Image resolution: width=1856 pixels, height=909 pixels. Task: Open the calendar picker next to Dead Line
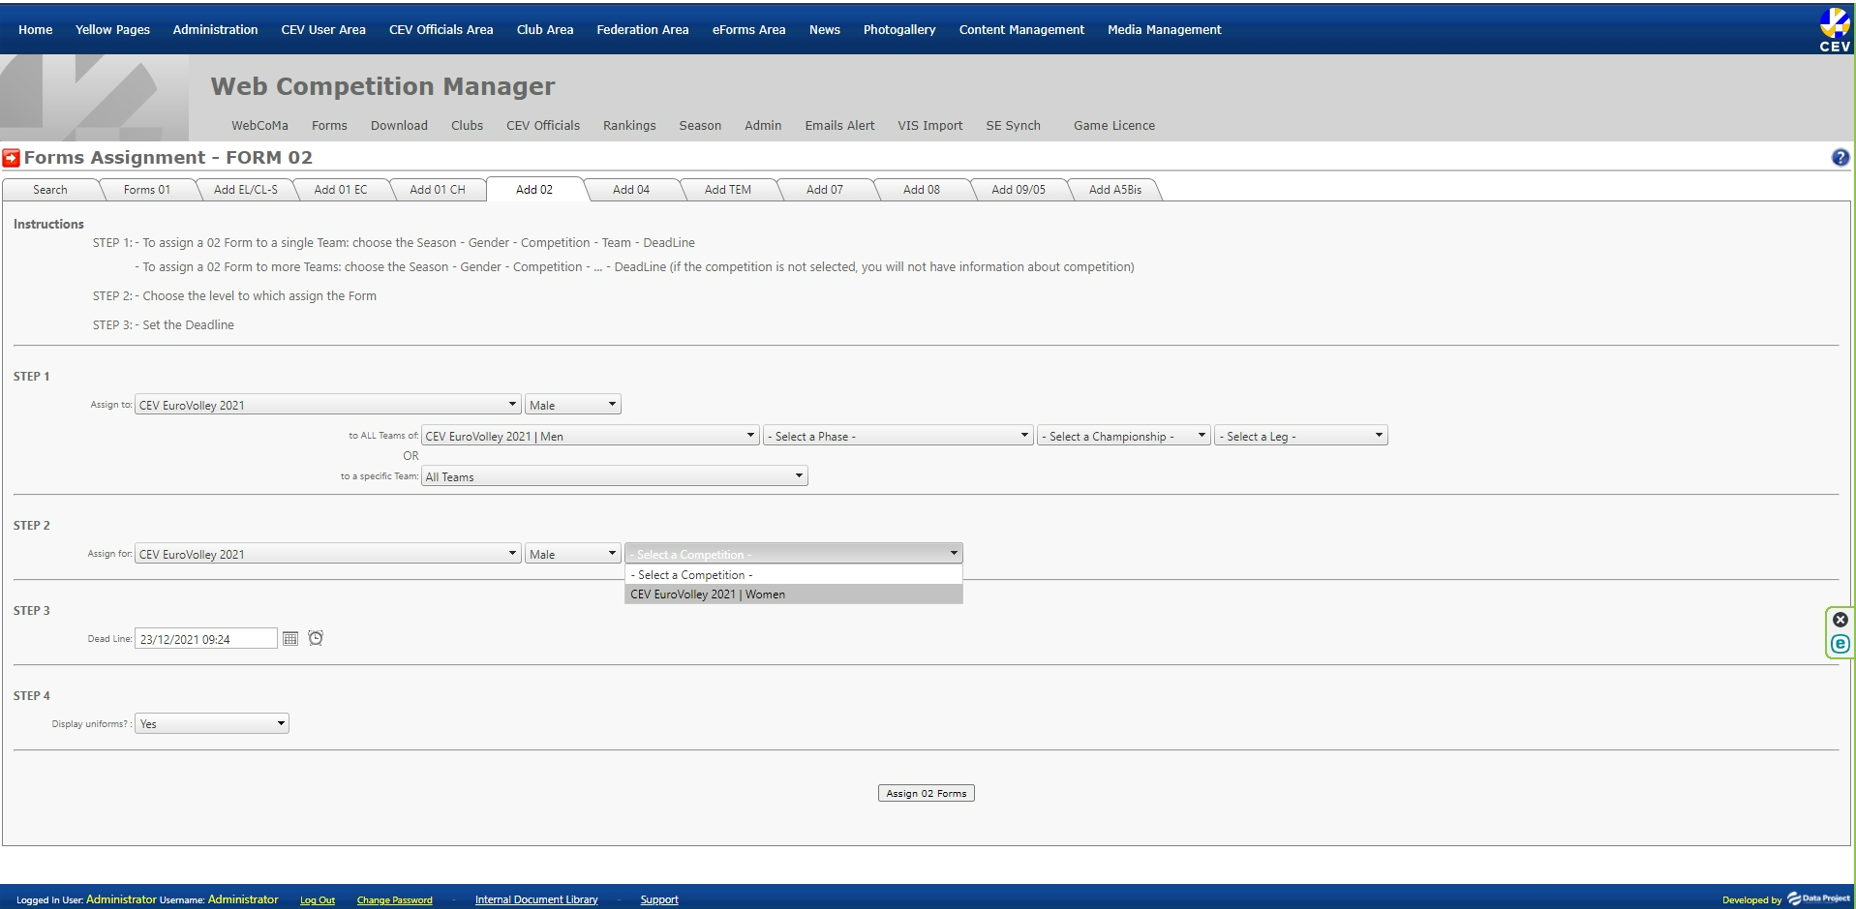290,638
